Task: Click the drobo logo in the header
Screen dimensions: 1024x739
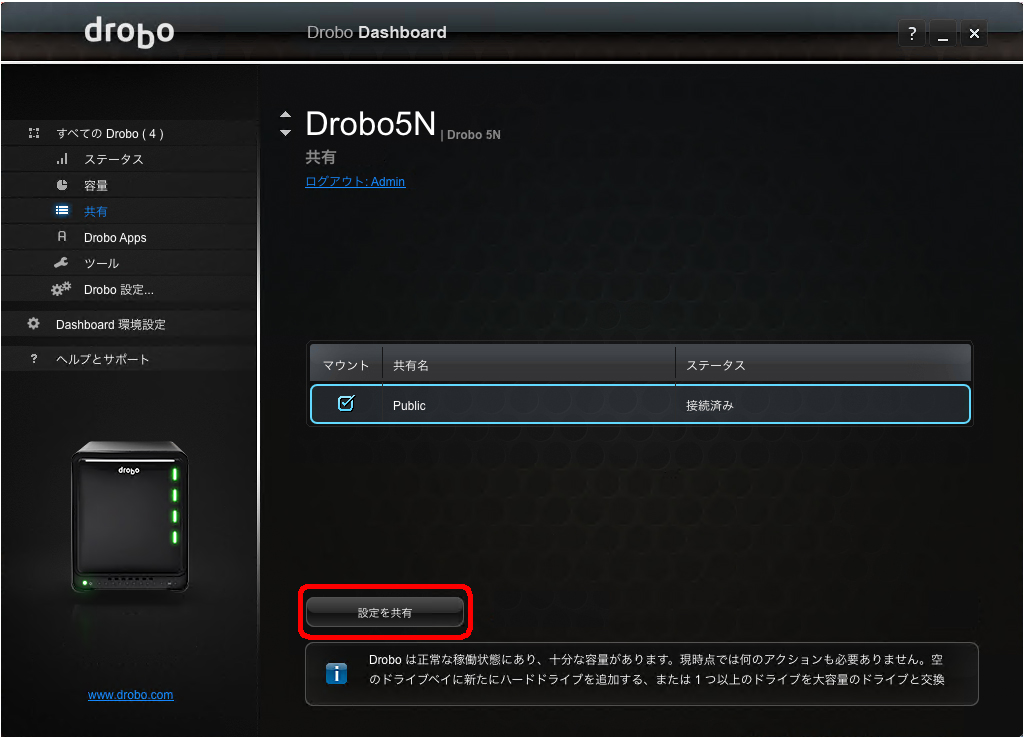Action: point(129,33)
